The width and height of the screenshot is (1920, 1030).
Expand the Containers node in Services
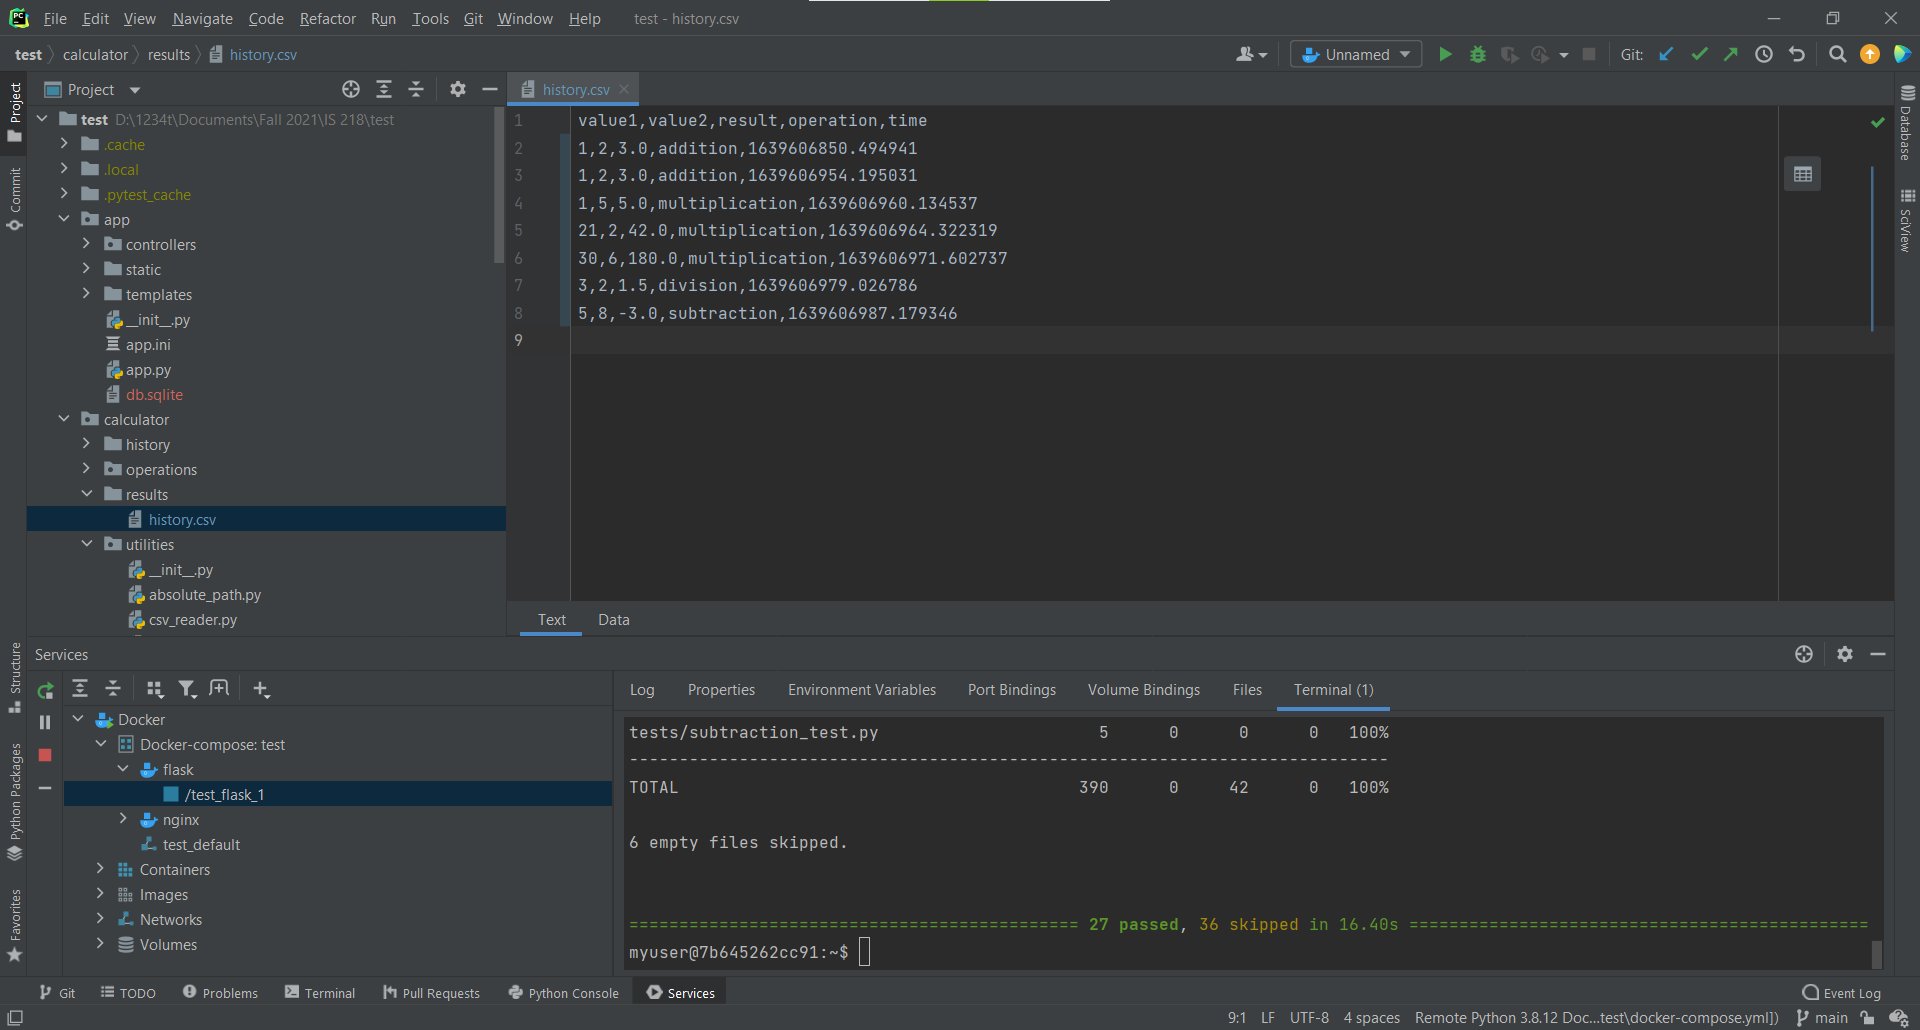[100, 869]
